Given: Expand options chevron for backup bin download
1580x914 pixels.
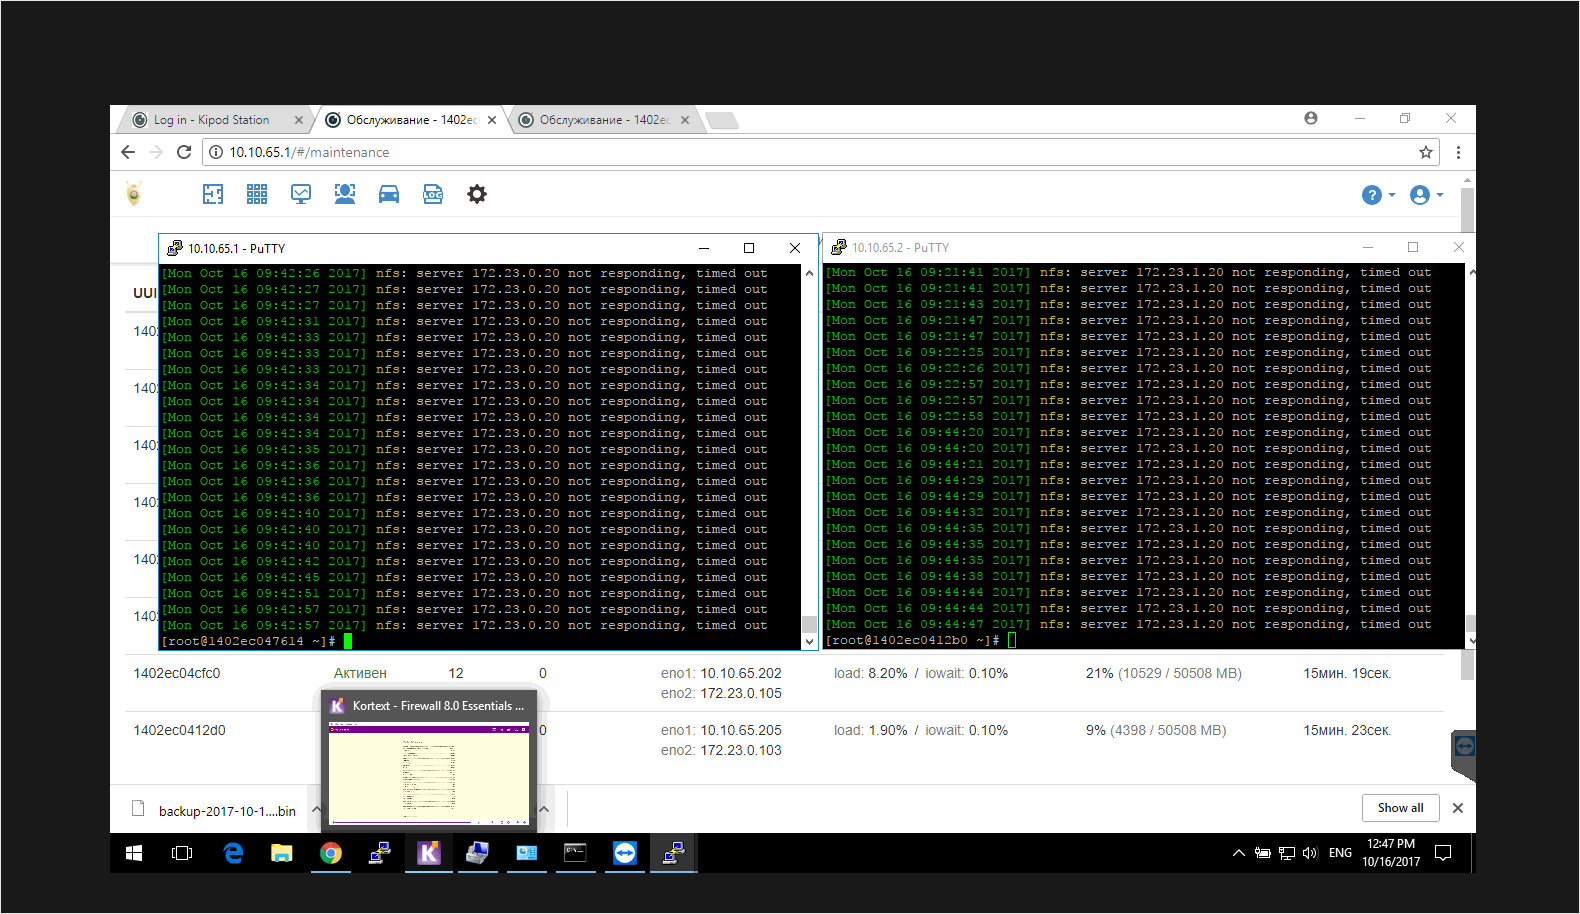Looking at the screenshot, I should [x=316, y=809].
